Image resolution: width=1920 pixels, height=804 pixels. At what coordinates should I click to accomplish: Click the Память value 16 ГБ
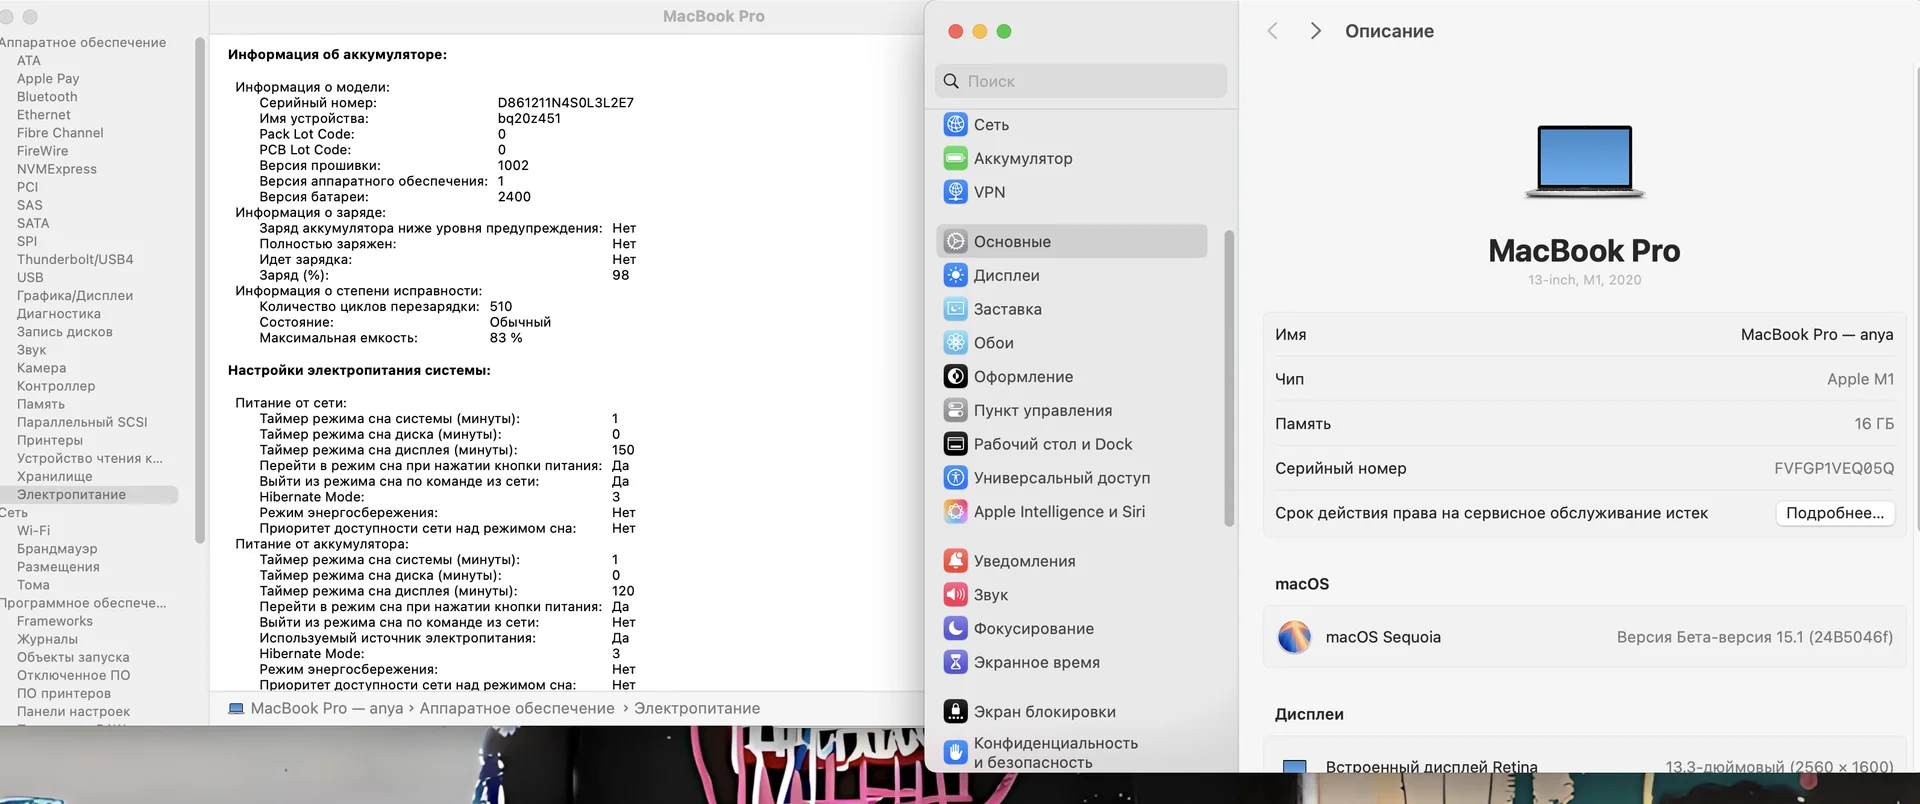(x=1874, y=424)
